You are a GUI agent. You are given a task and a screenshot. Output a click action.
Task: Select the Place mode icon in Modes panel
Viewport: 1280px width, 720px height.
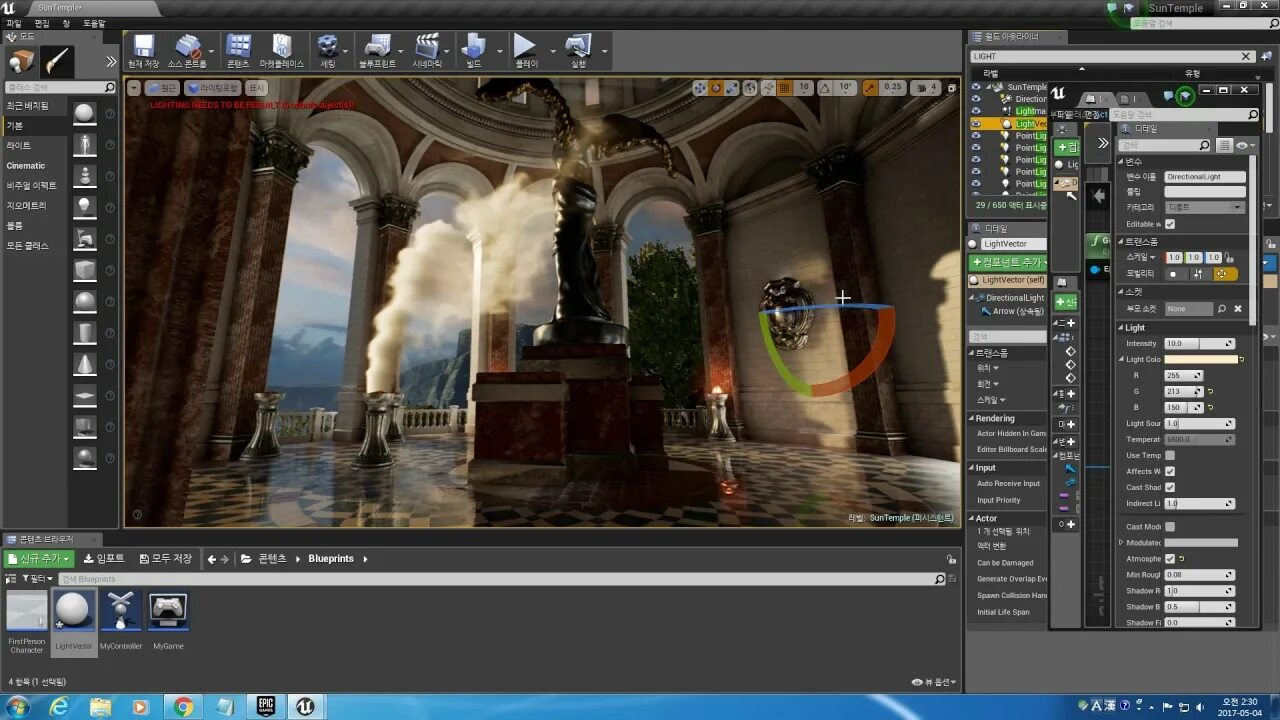click(x=21, y=62)
